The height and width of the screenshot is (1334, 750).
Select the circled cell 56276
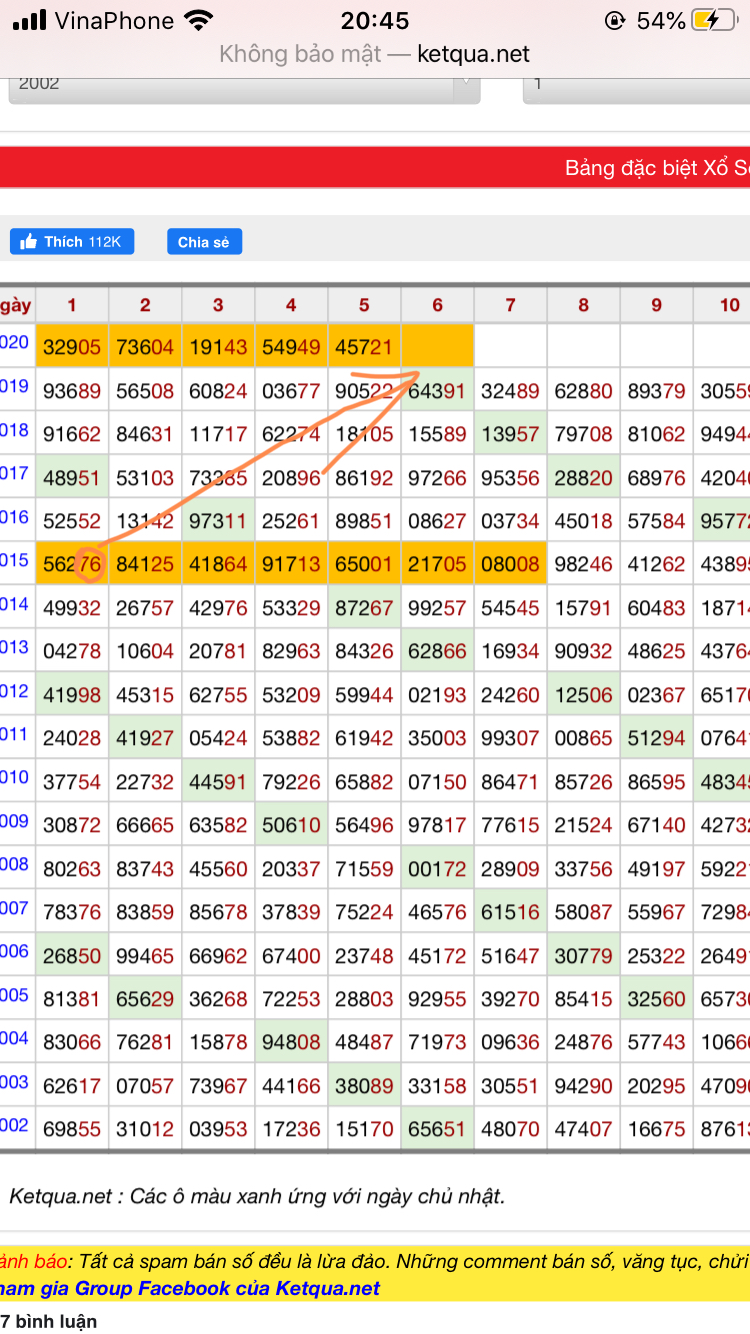71,564
